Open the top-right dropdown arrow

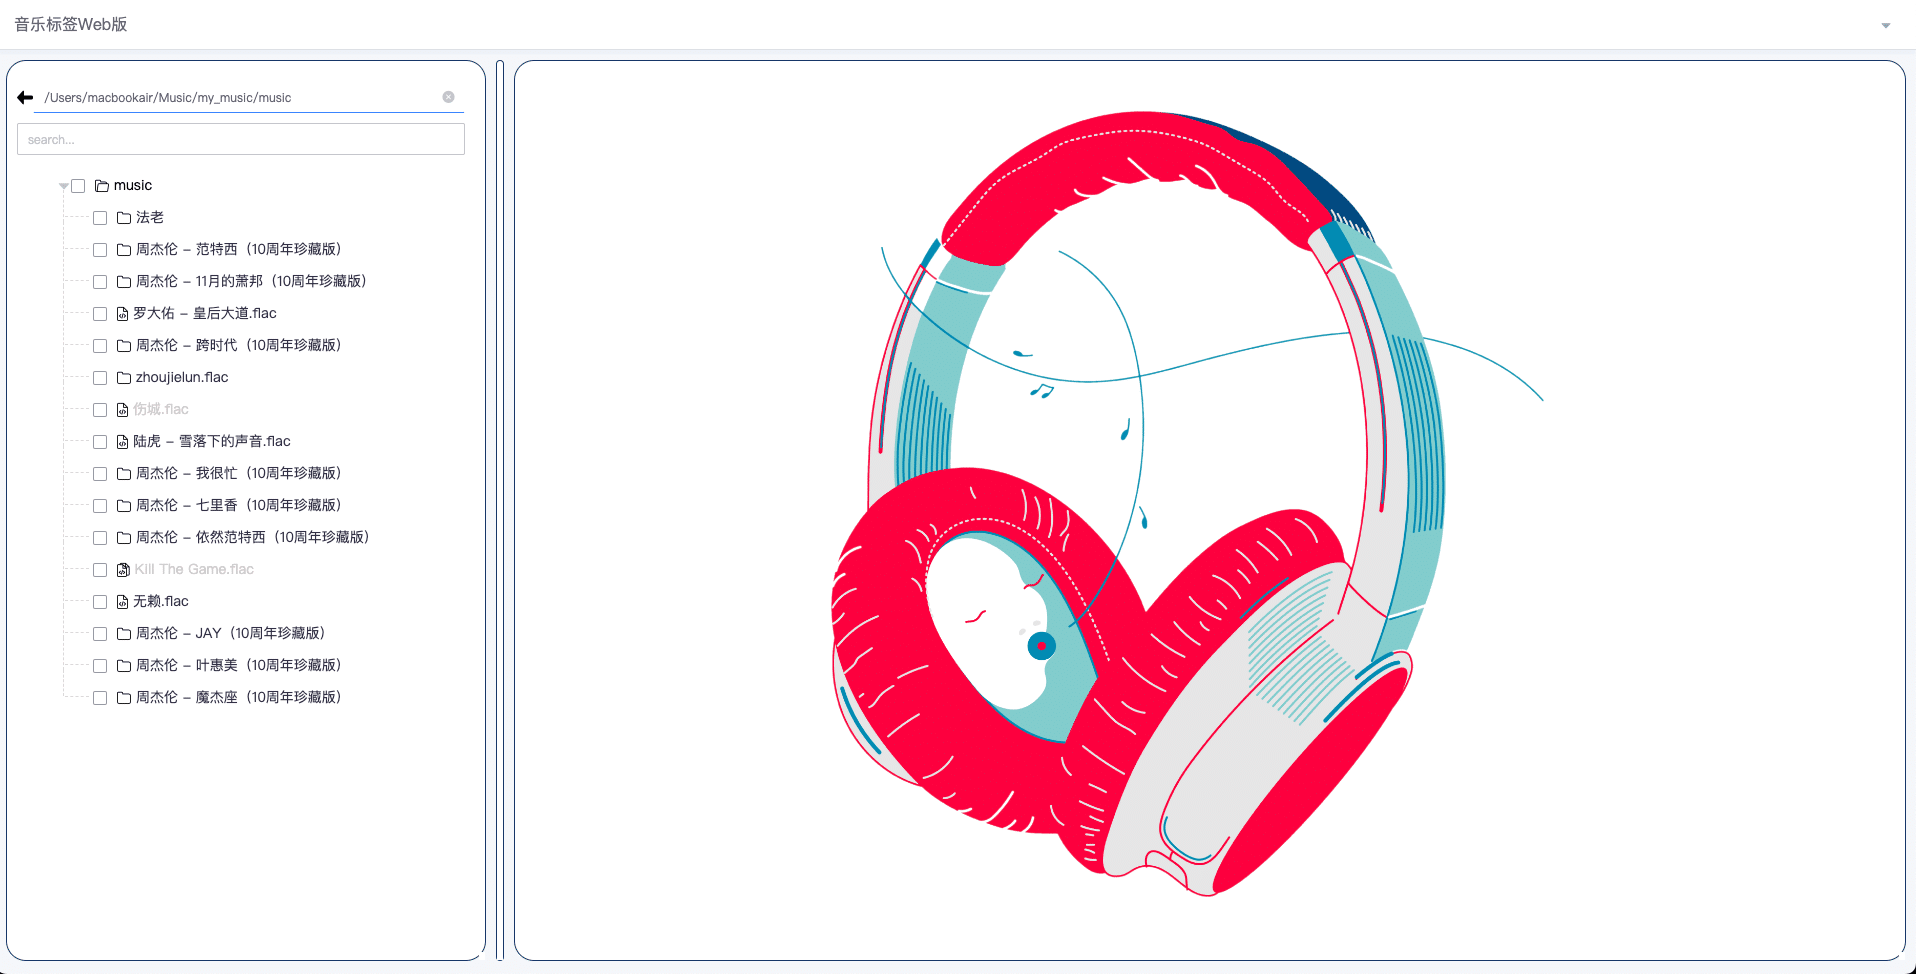1886,25
